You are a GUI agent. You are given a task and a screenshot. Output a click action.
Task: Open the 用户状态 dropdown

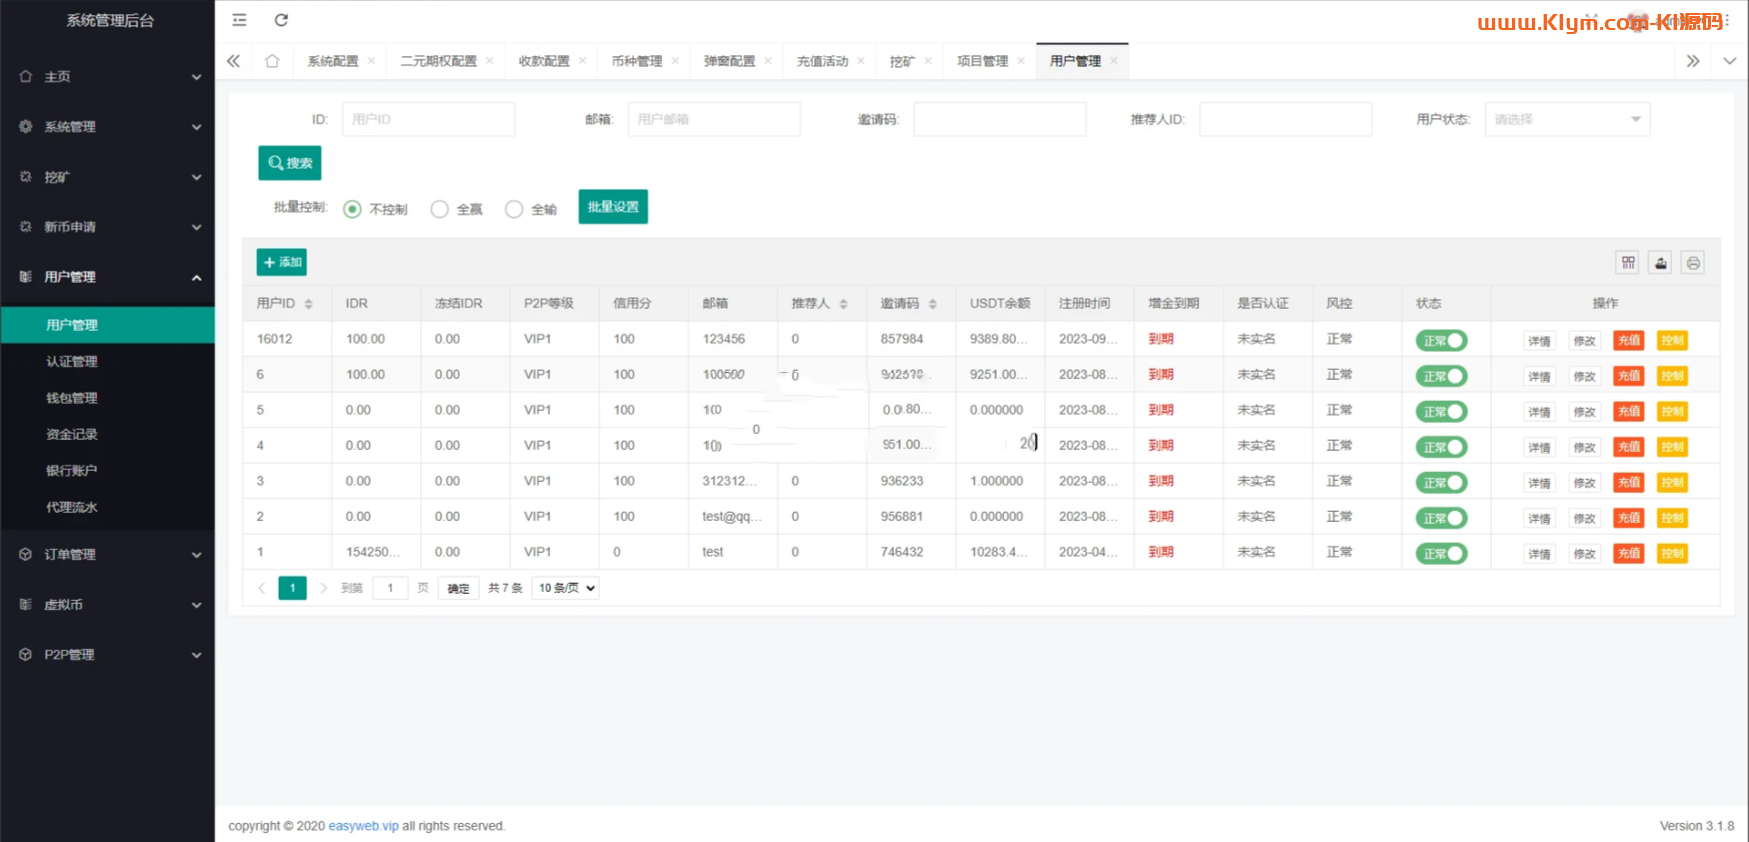click(1566, 119)
